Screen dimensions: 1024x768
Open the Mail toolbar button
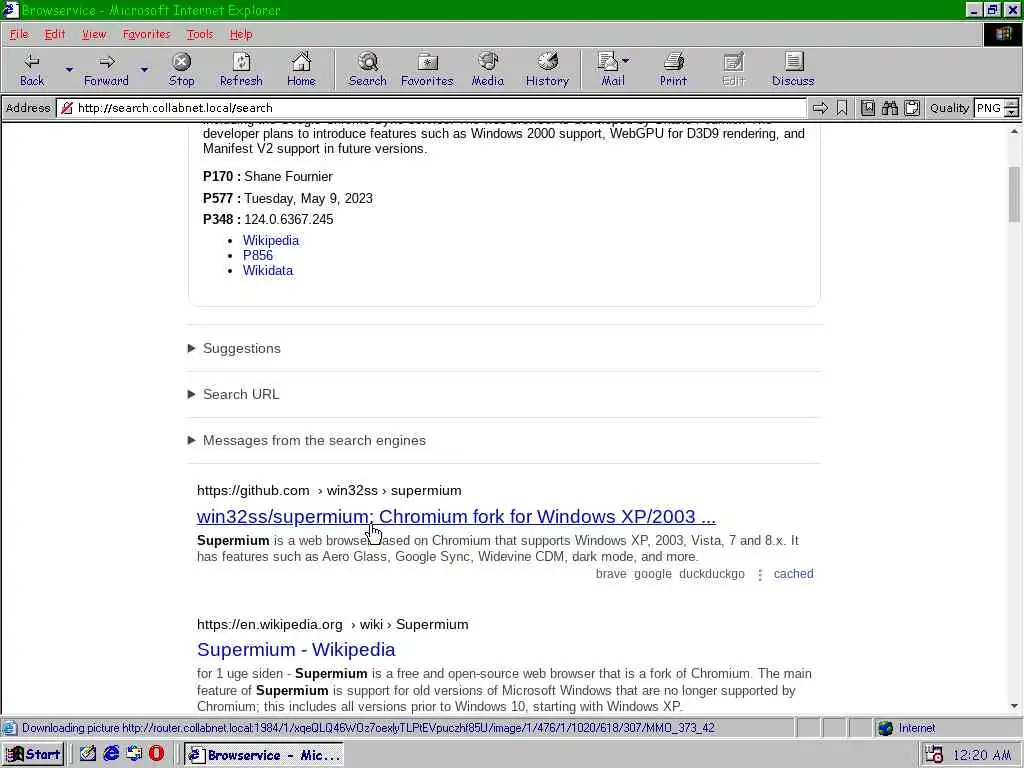tap(613, 70)
